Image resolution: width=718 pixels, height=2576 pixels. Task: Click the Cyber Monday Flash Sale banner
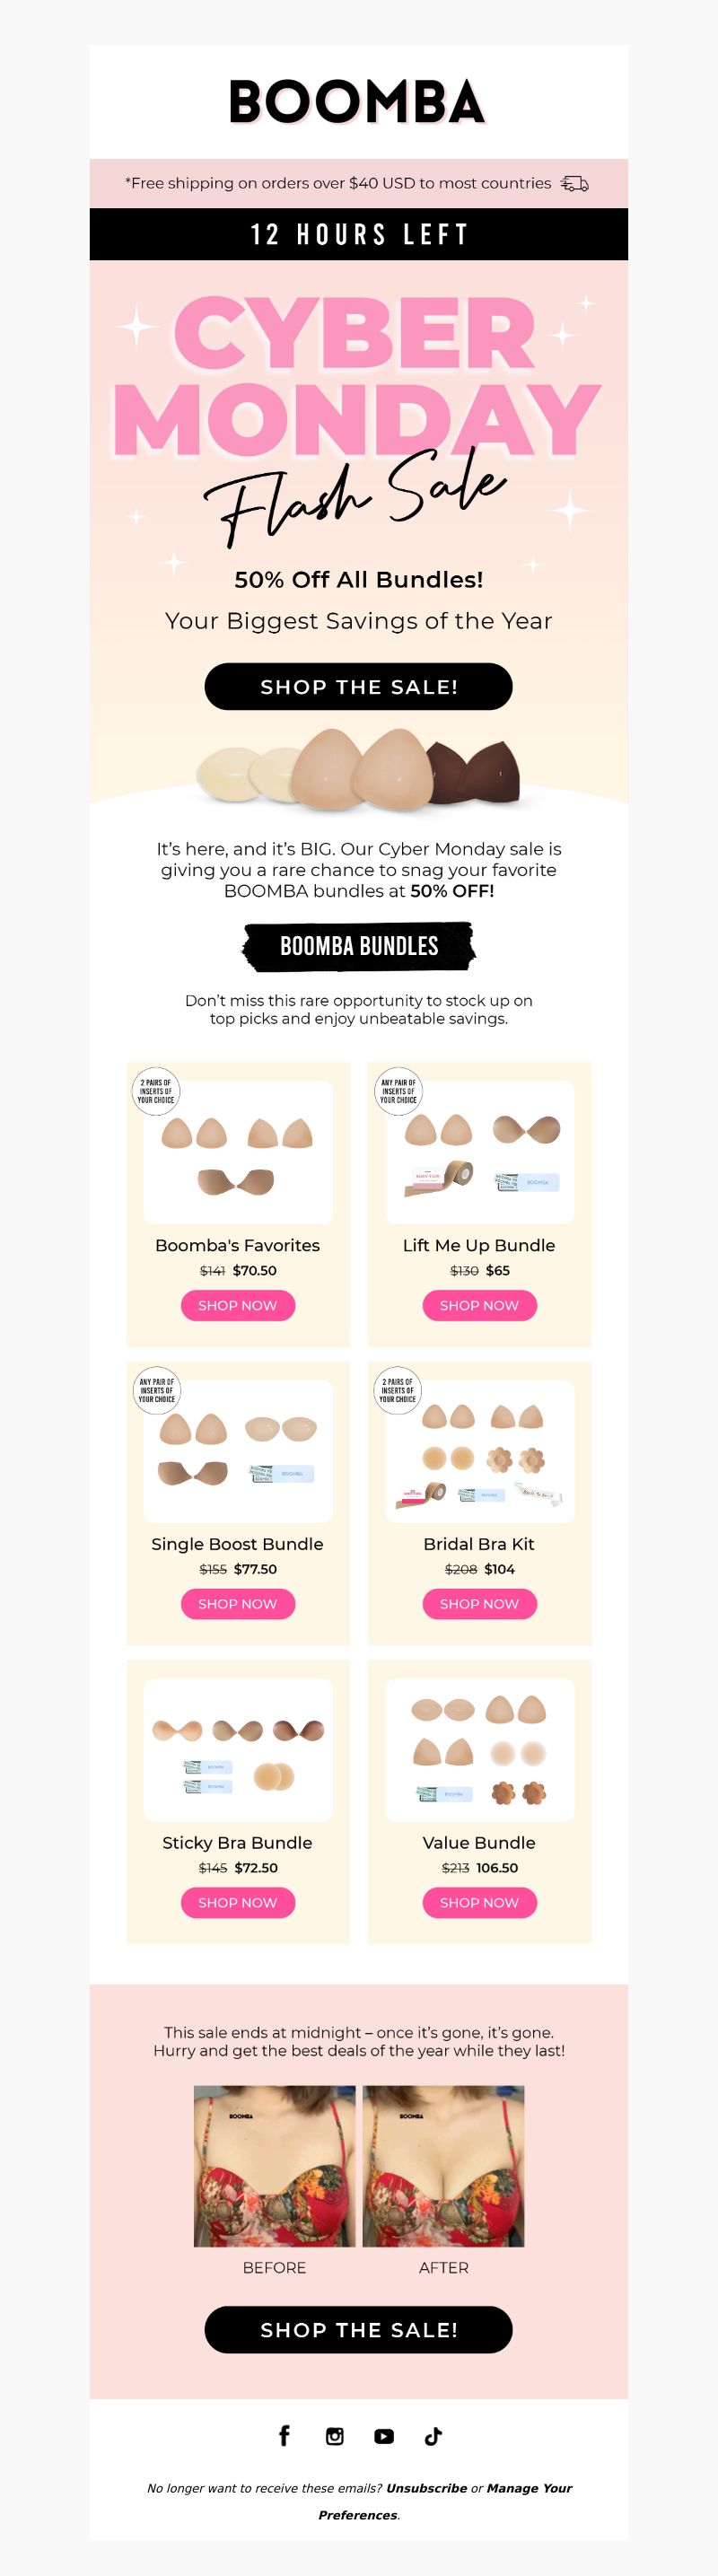359,415
